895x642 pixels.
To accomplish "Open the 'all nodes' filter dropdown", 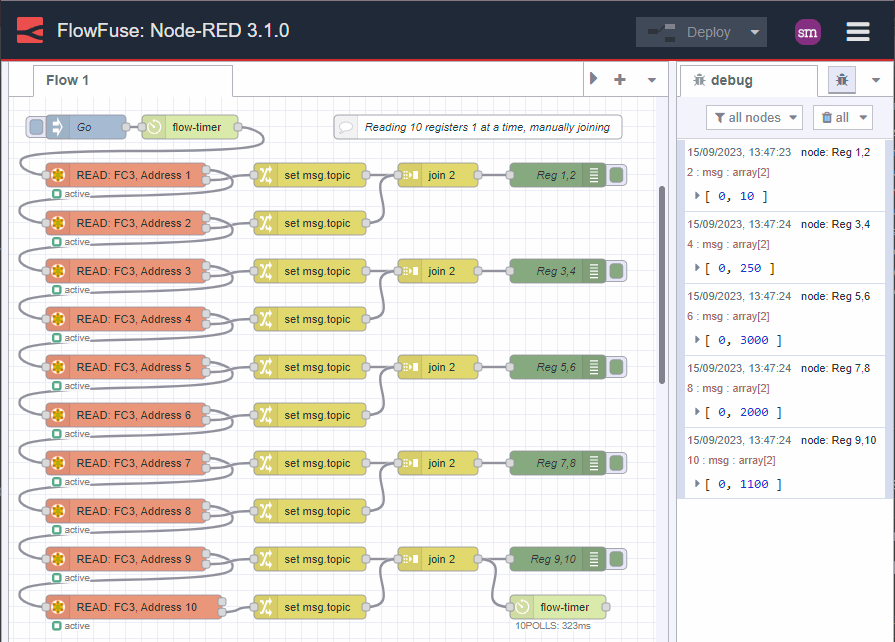I will (754, 117).
